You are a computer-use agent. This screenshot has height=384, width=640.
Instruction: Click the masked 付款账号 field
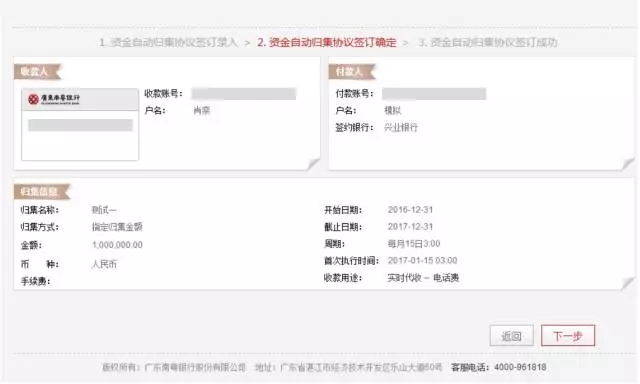(x=434, y=93)
